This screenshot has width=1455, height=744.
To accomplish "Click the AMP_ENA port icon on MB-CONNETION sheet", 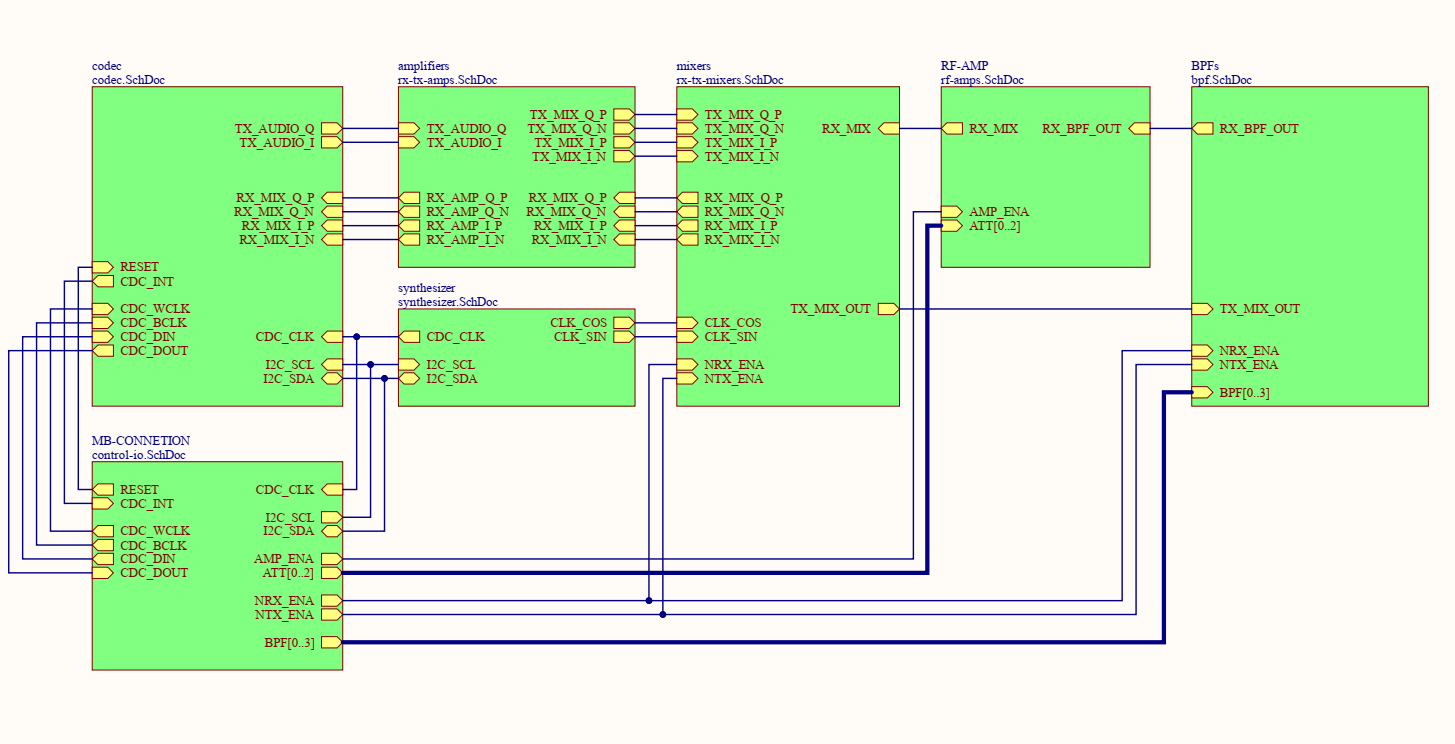I will (331, 559).
